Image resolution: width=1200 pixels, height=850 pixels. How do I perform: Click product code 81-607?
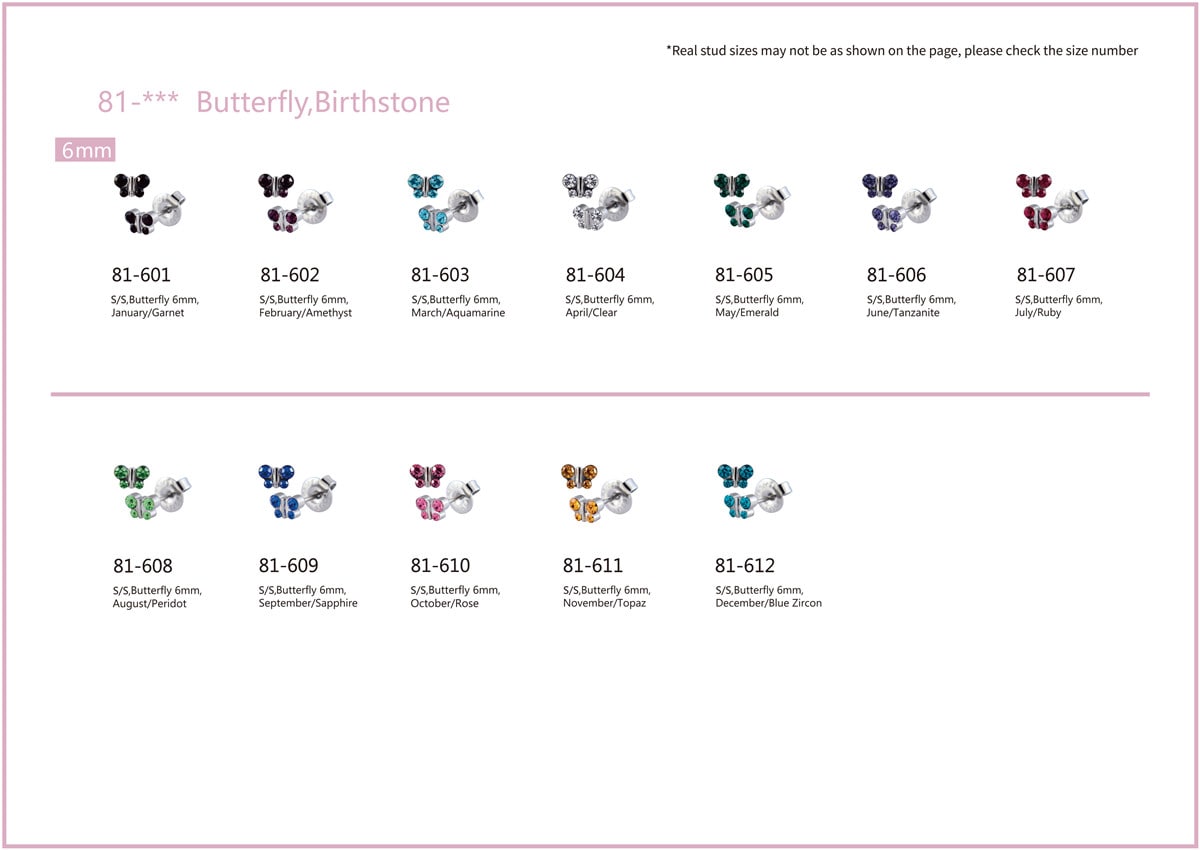[1046, 274]
